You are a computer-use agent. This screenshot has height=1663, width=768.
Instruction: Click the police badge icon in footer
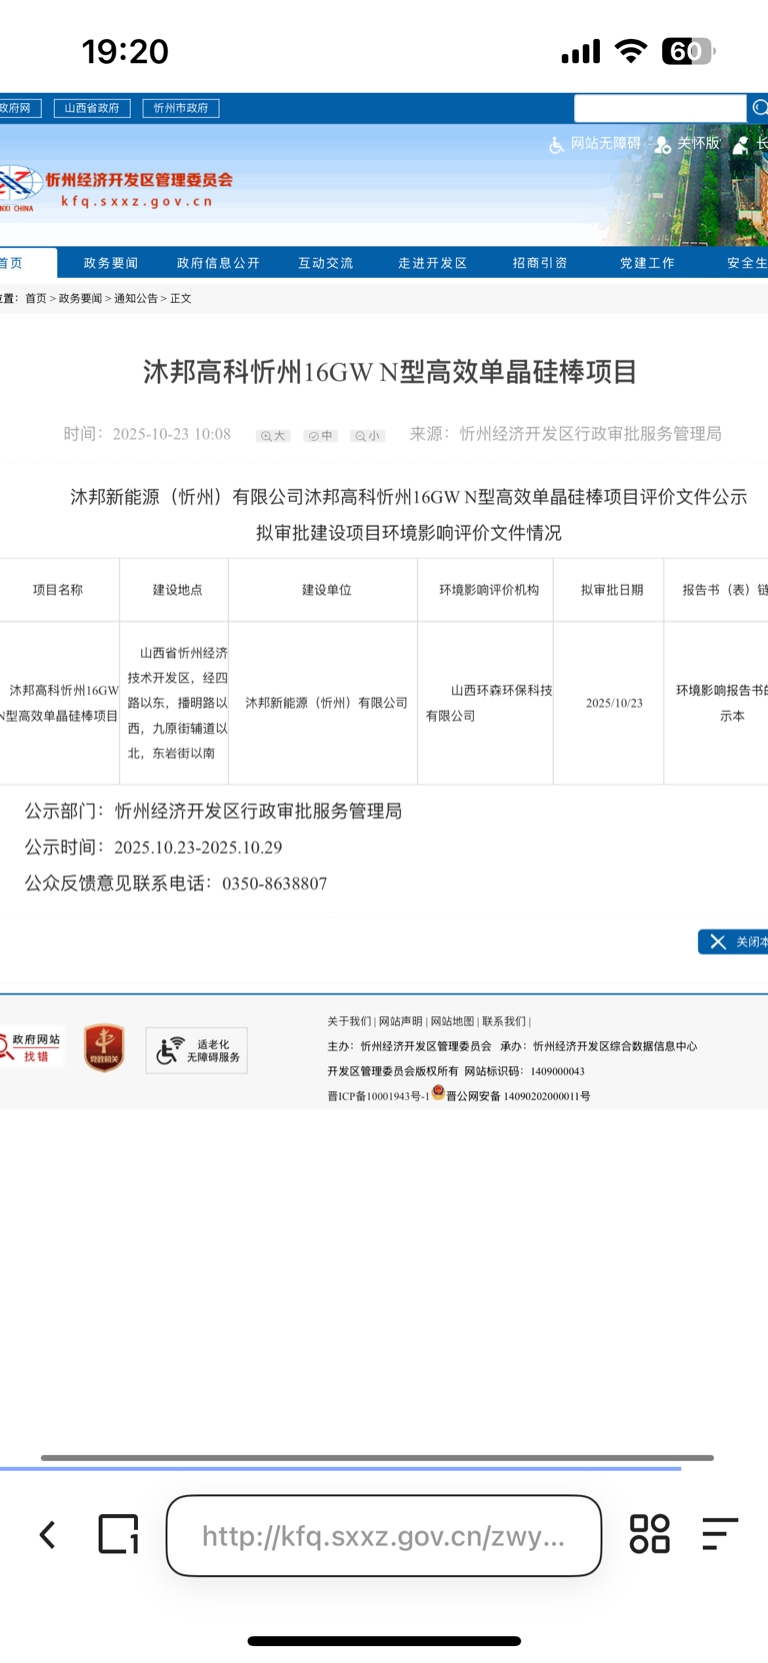coord(438,1092)
